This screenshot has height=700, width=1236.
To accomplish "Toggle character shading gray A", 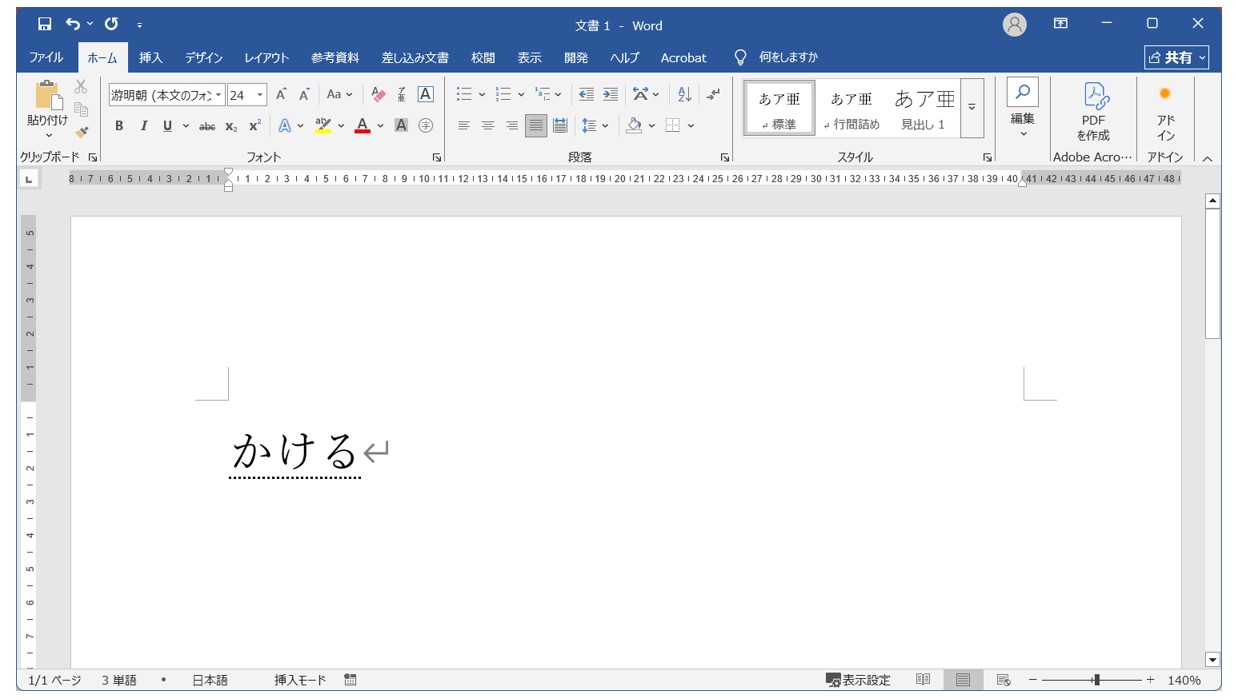I will [401, 126].
